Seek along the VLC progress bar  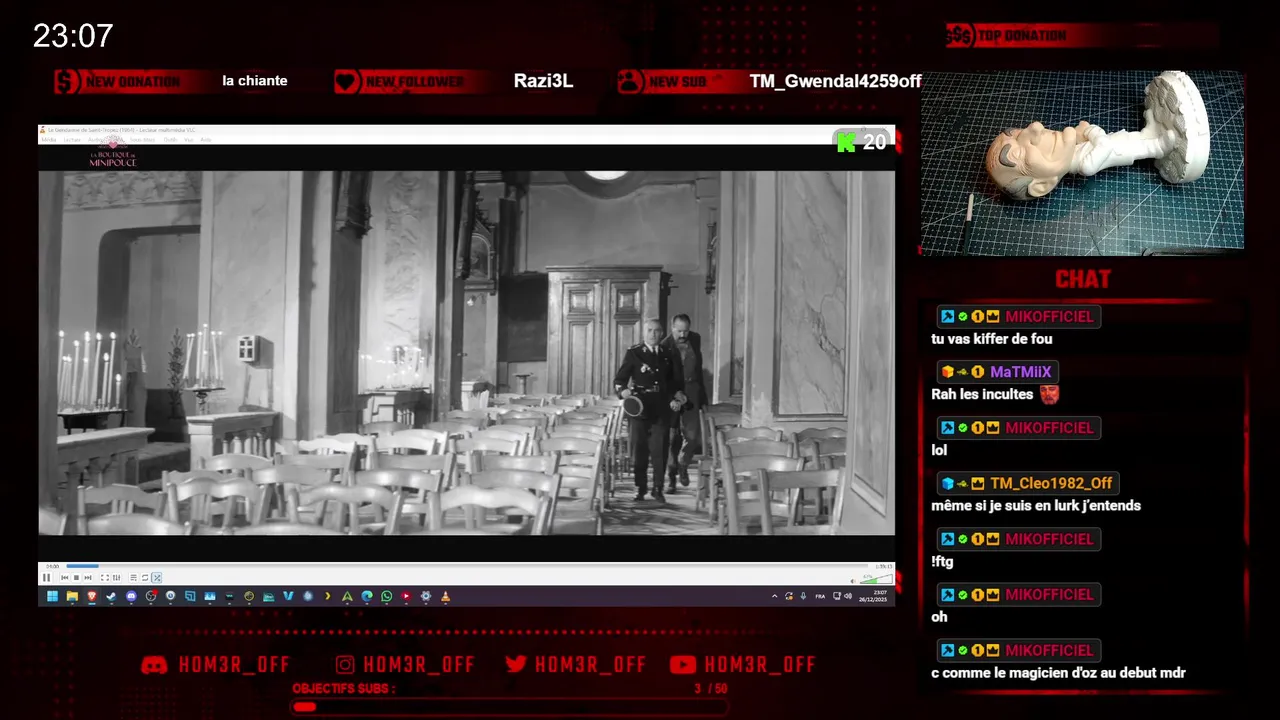[x=467, y=566]
